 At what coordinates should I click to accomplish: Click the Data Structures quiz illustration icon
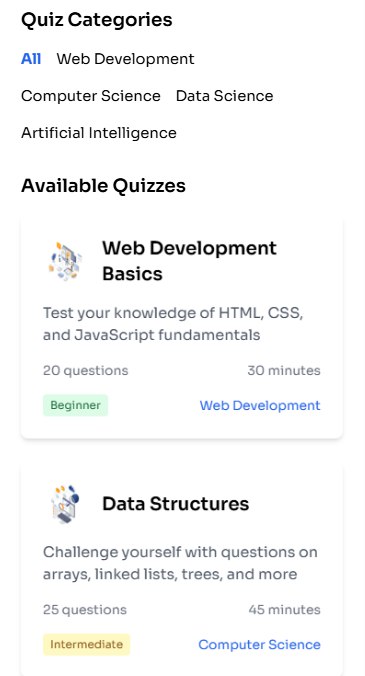(x=65, y=504)
